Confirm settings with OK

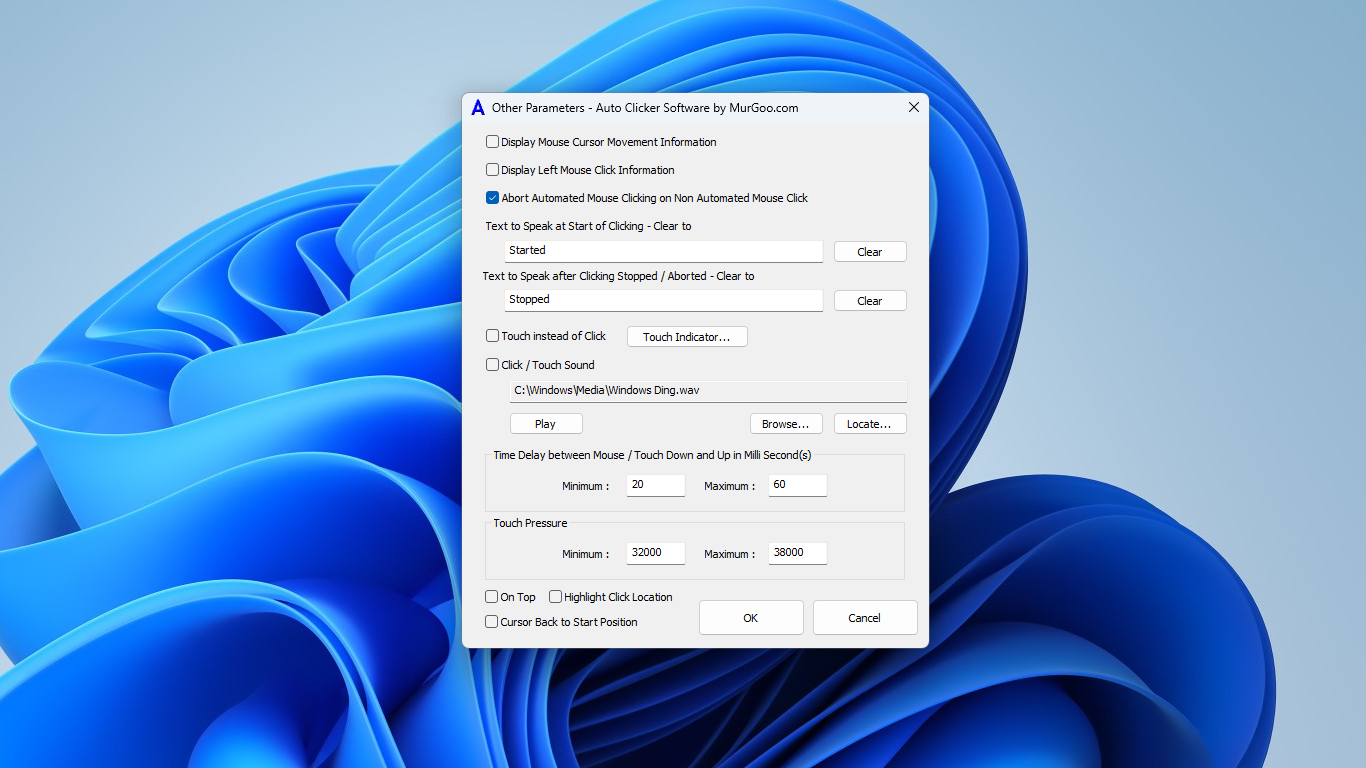[751, 617]
